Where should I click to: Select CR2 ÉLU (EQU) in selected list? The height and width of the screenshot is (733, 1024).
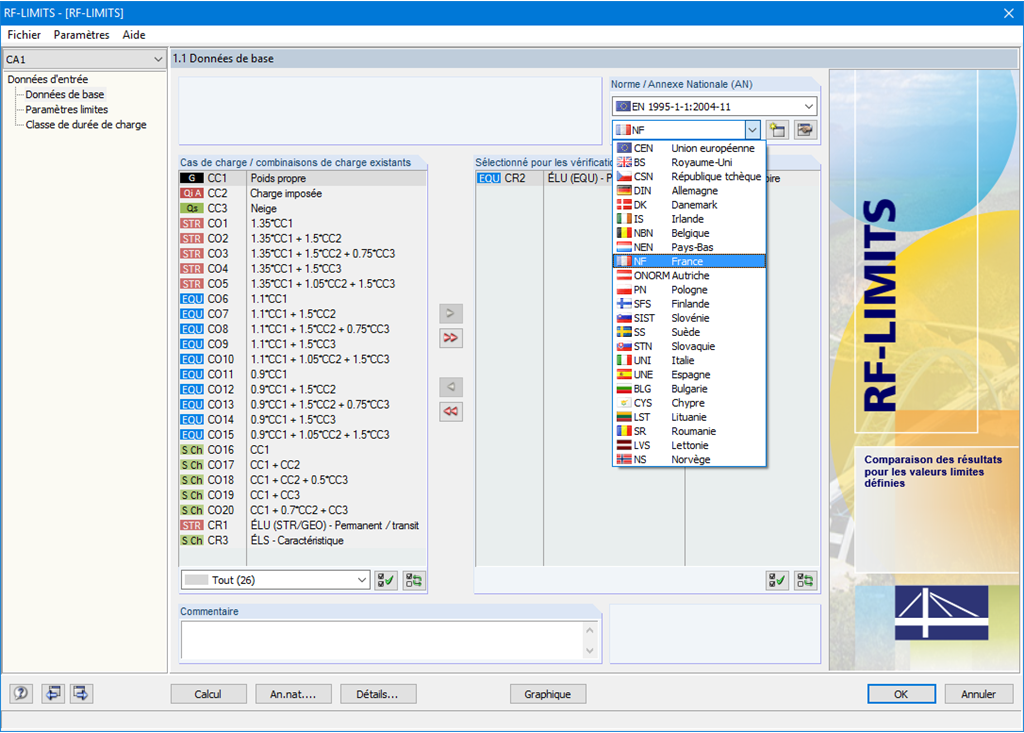545,178
